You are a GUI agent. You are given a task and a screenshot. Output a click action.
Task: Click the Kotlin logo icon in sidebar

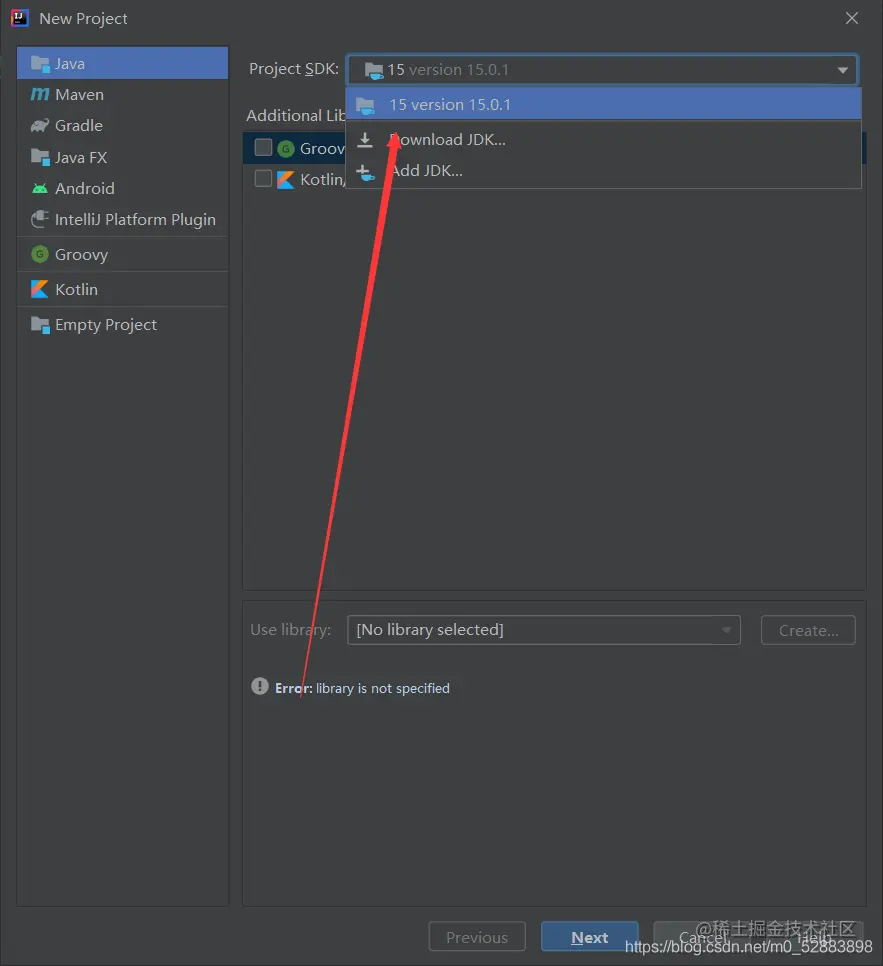click(x=40, y=289)
